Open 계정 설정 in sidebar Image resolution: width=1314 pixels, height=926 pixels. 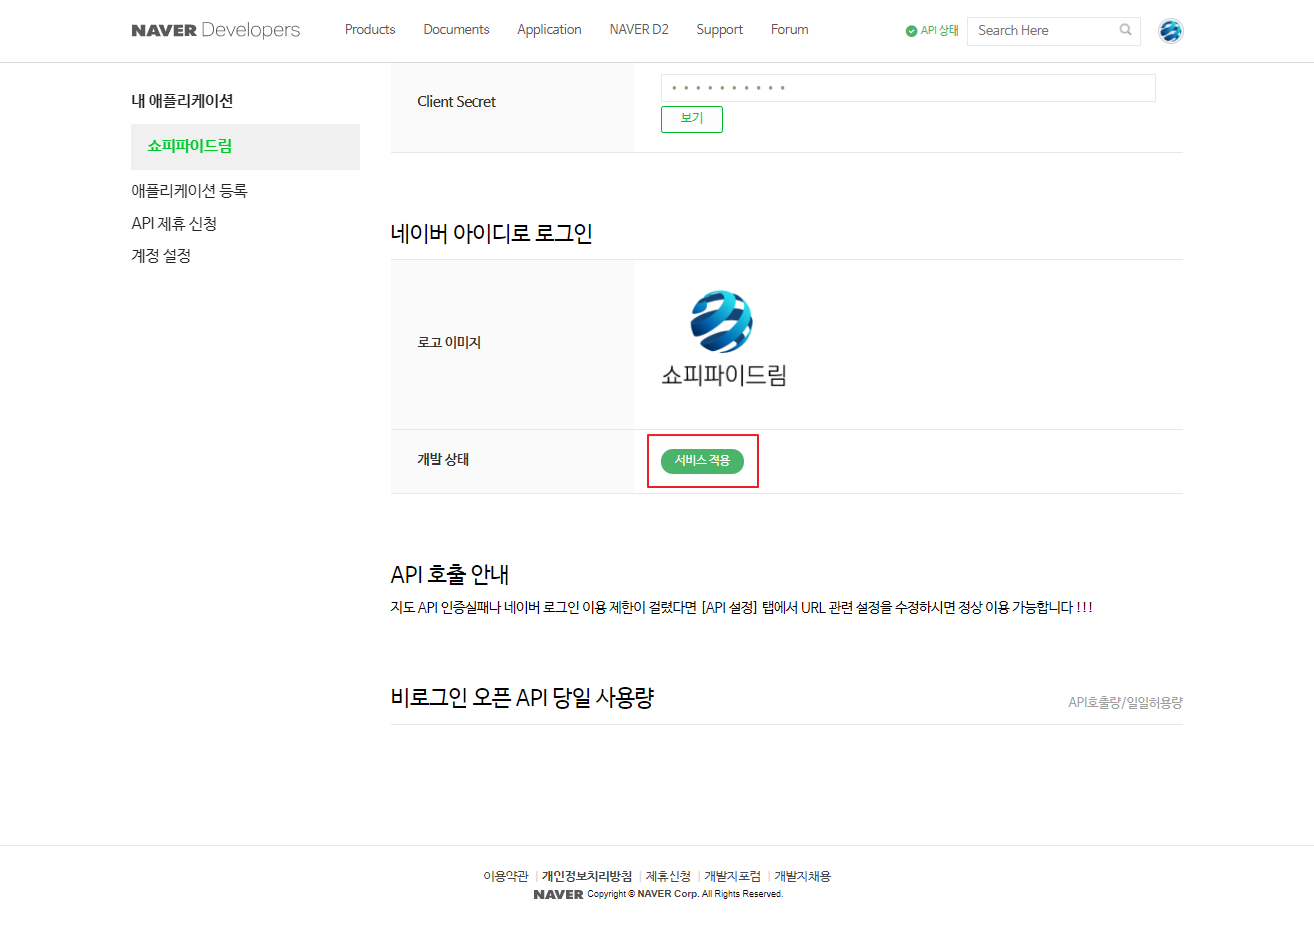161,256
